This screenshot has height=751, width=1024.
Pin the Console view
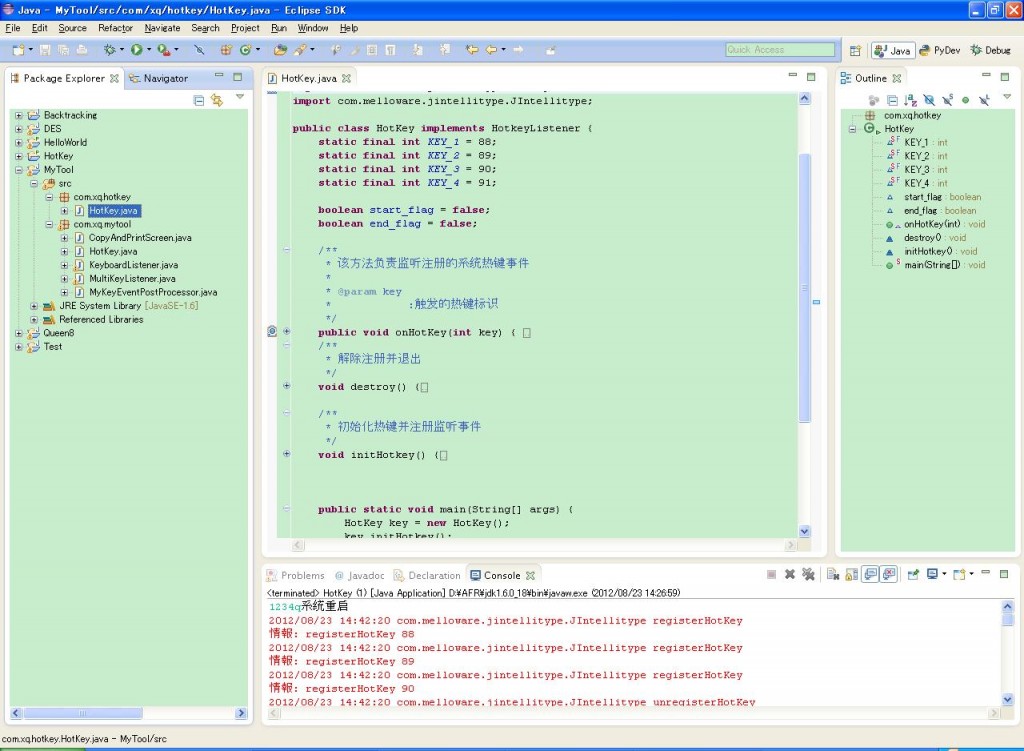[x=912, y=575]
